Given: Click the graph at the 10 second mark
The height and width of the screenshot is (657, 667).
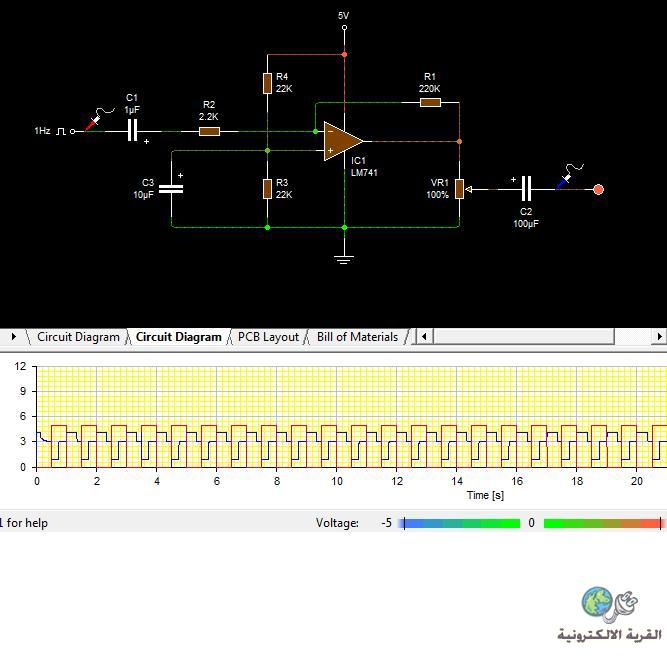Looking at the screenshot, I should point(336,417).
